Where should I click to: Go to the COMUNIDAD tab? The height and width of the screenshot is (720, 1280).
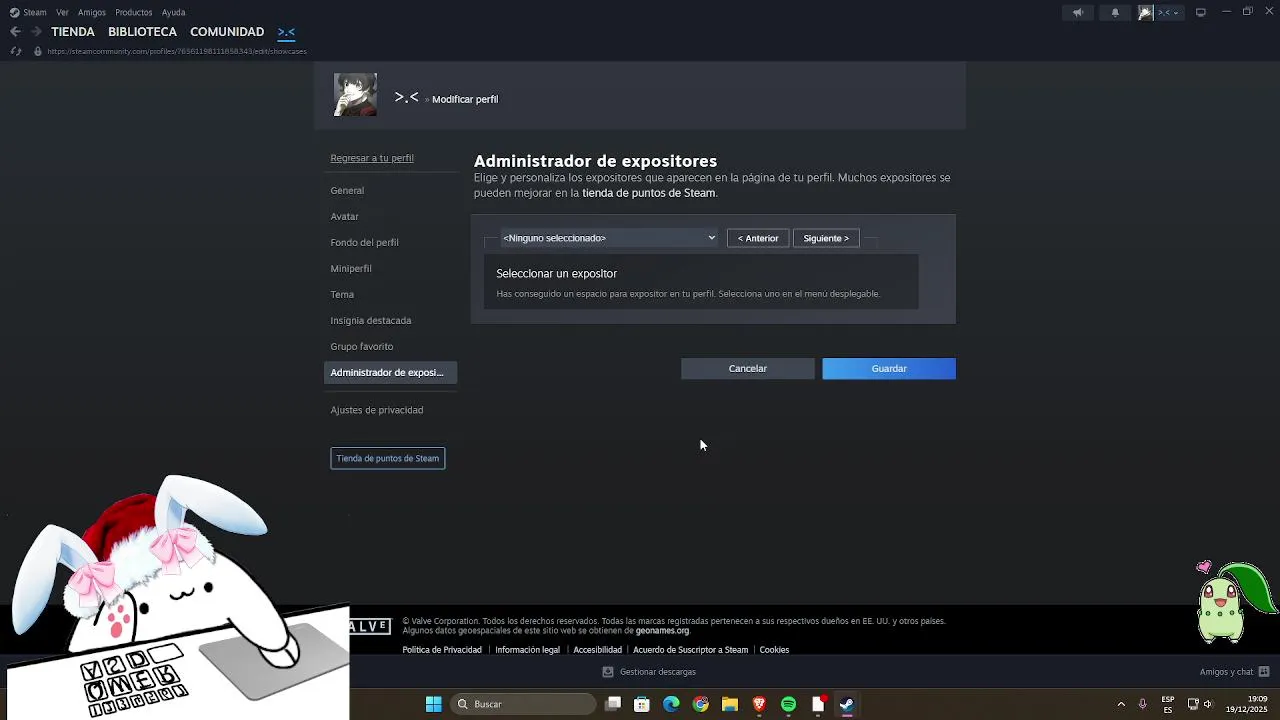pyautogui.click(x=227, y=32)
